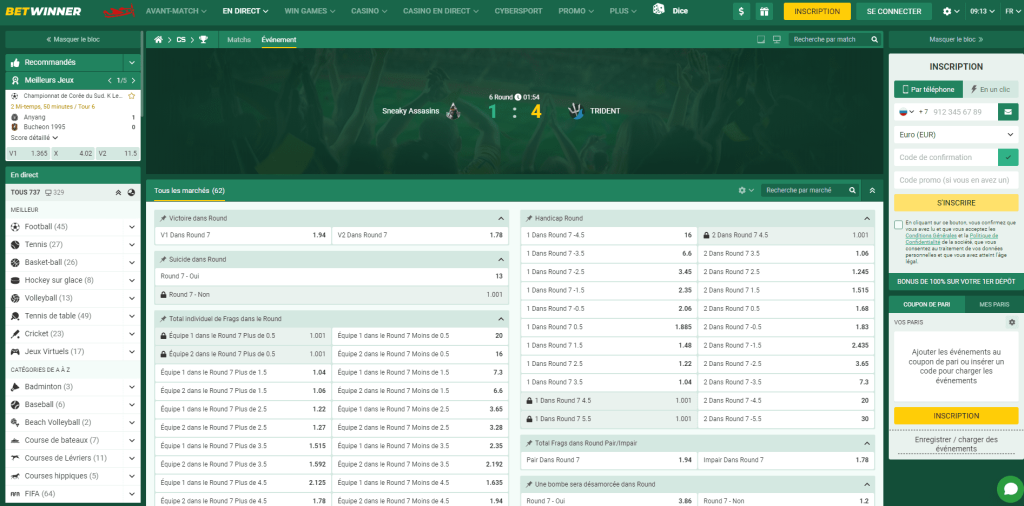Hide the left block via Masquer le bloc
Screen dimensions: 1024x506
coord(74,40)
